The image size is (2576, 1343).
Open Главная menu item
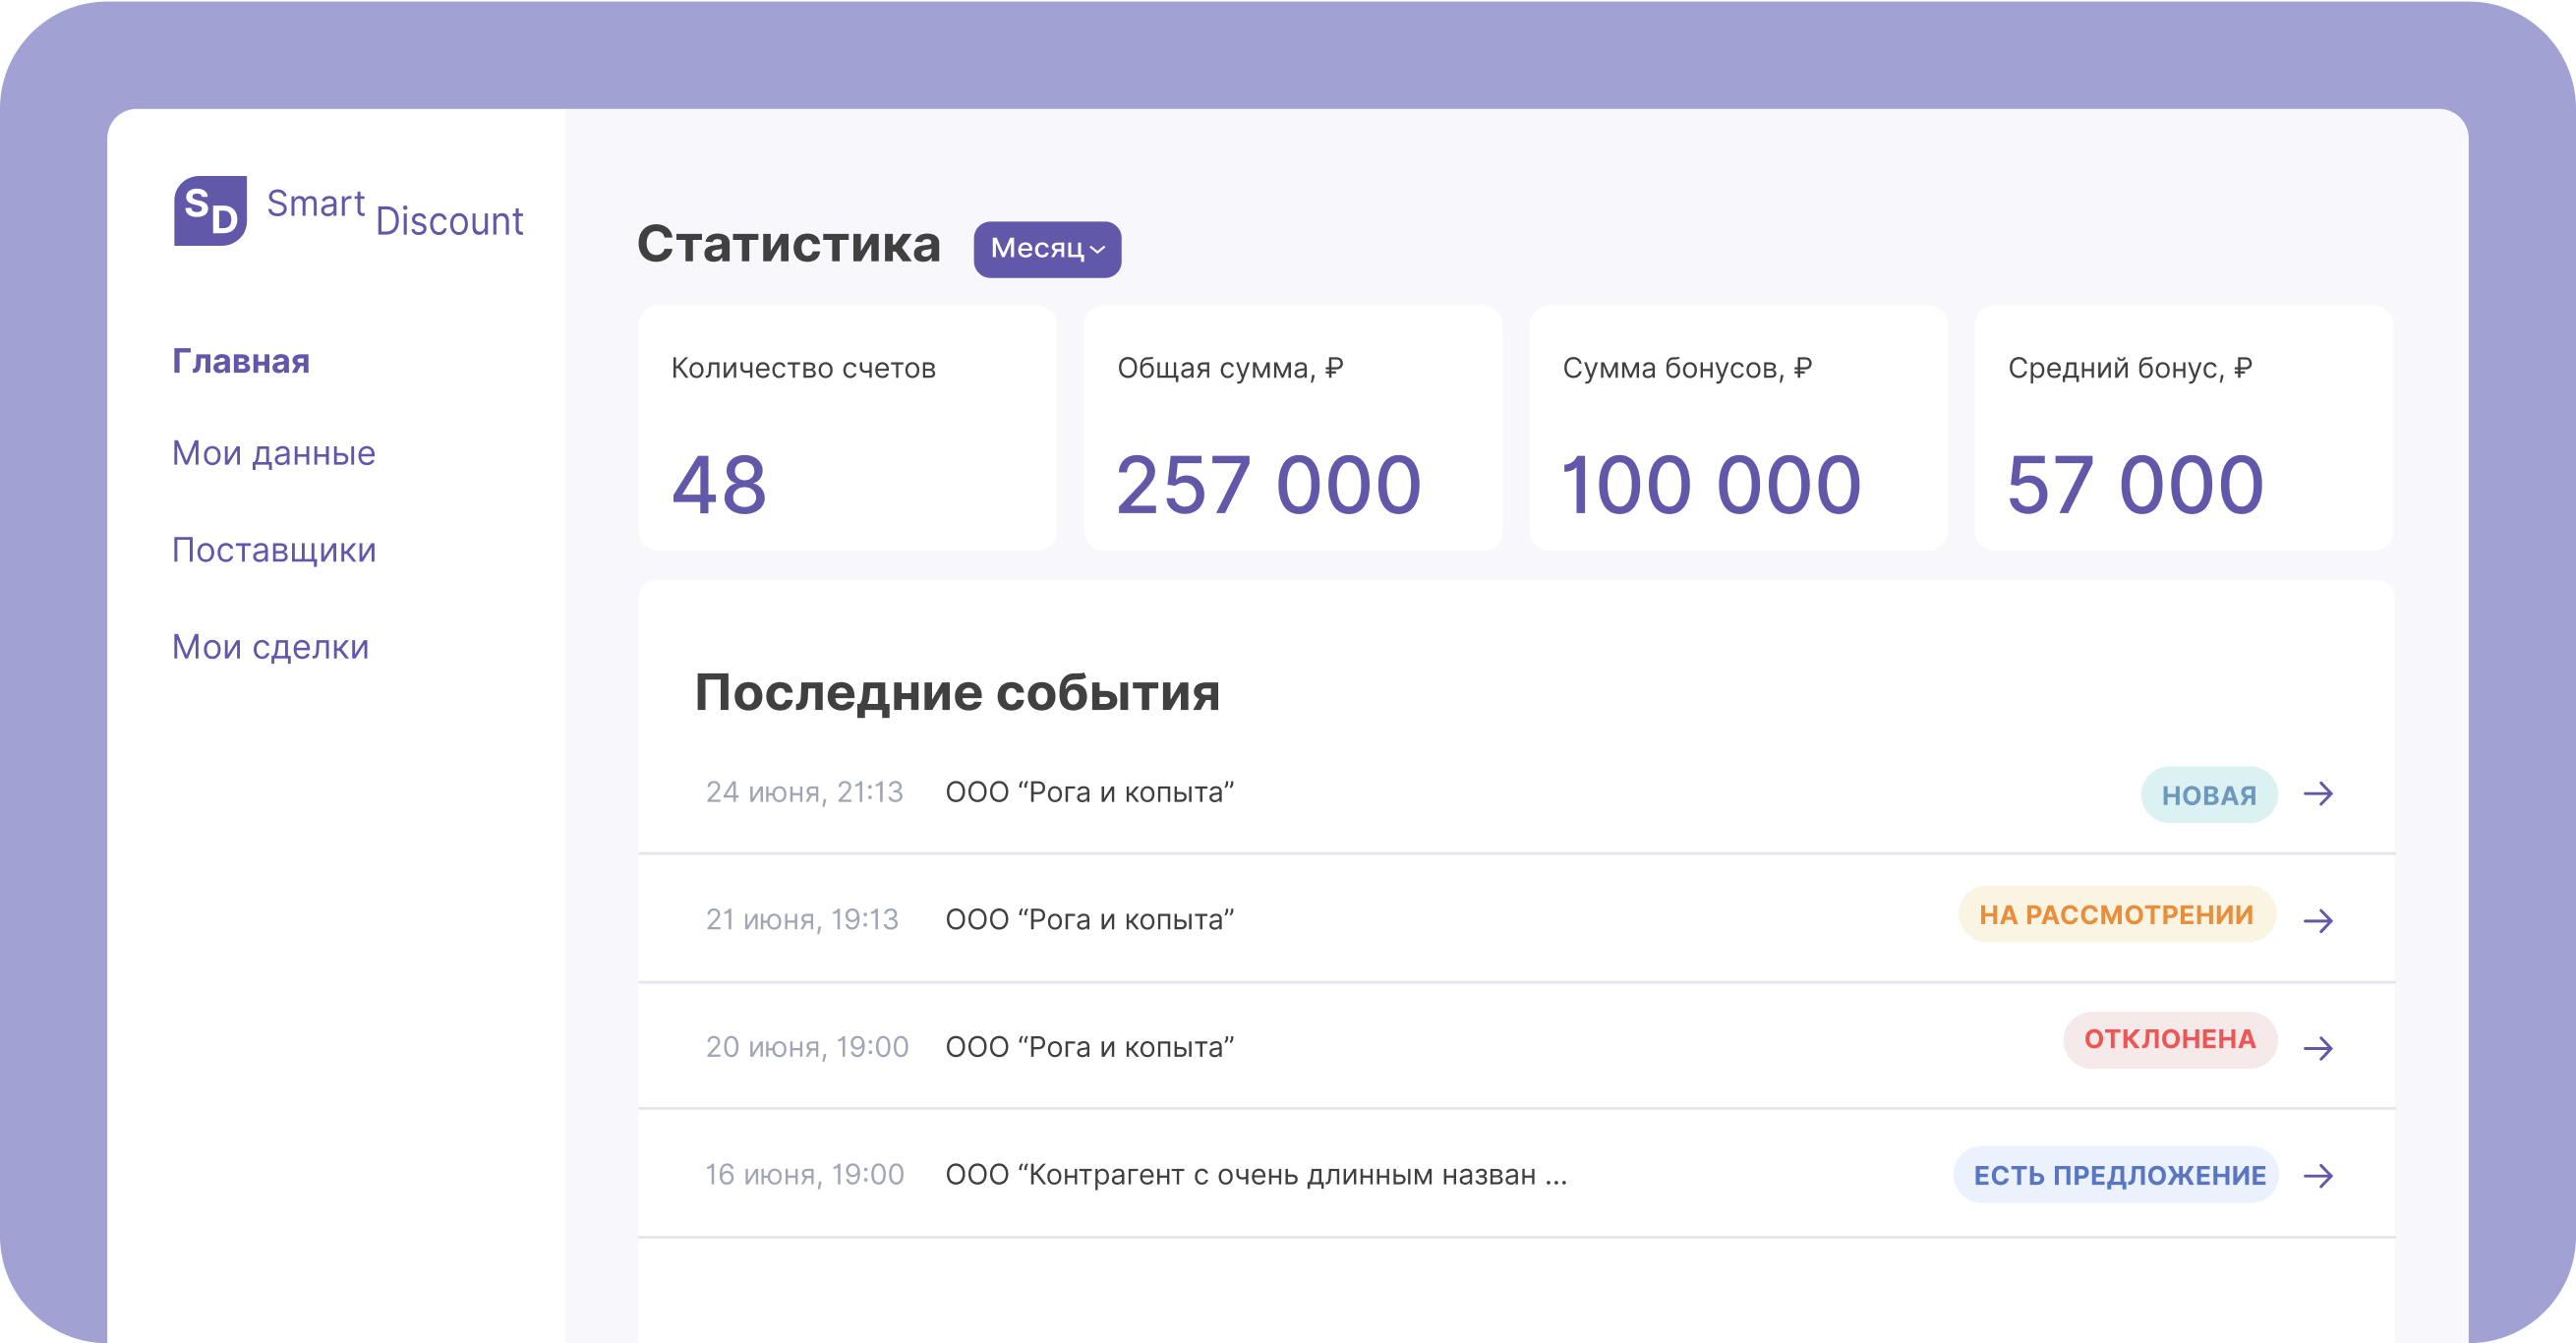click(241, 361)
